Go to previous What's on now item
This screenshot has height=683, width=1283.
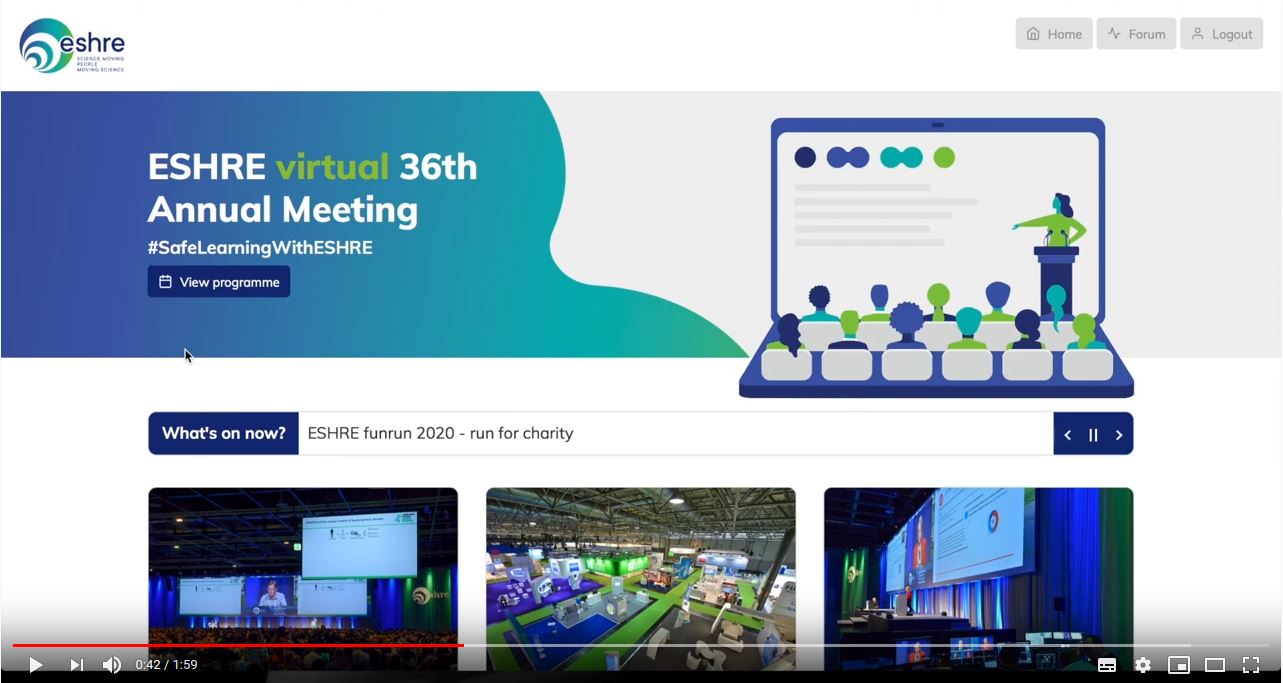pyautogui.click(x=1068, y=435)
